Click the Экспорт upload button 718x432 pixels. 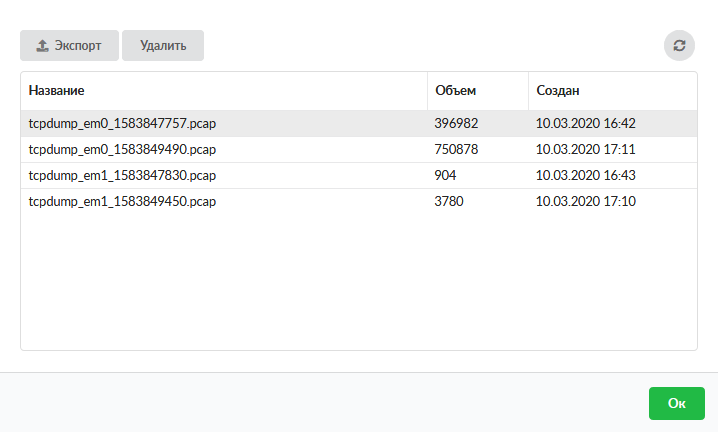[x=69, y=46]
